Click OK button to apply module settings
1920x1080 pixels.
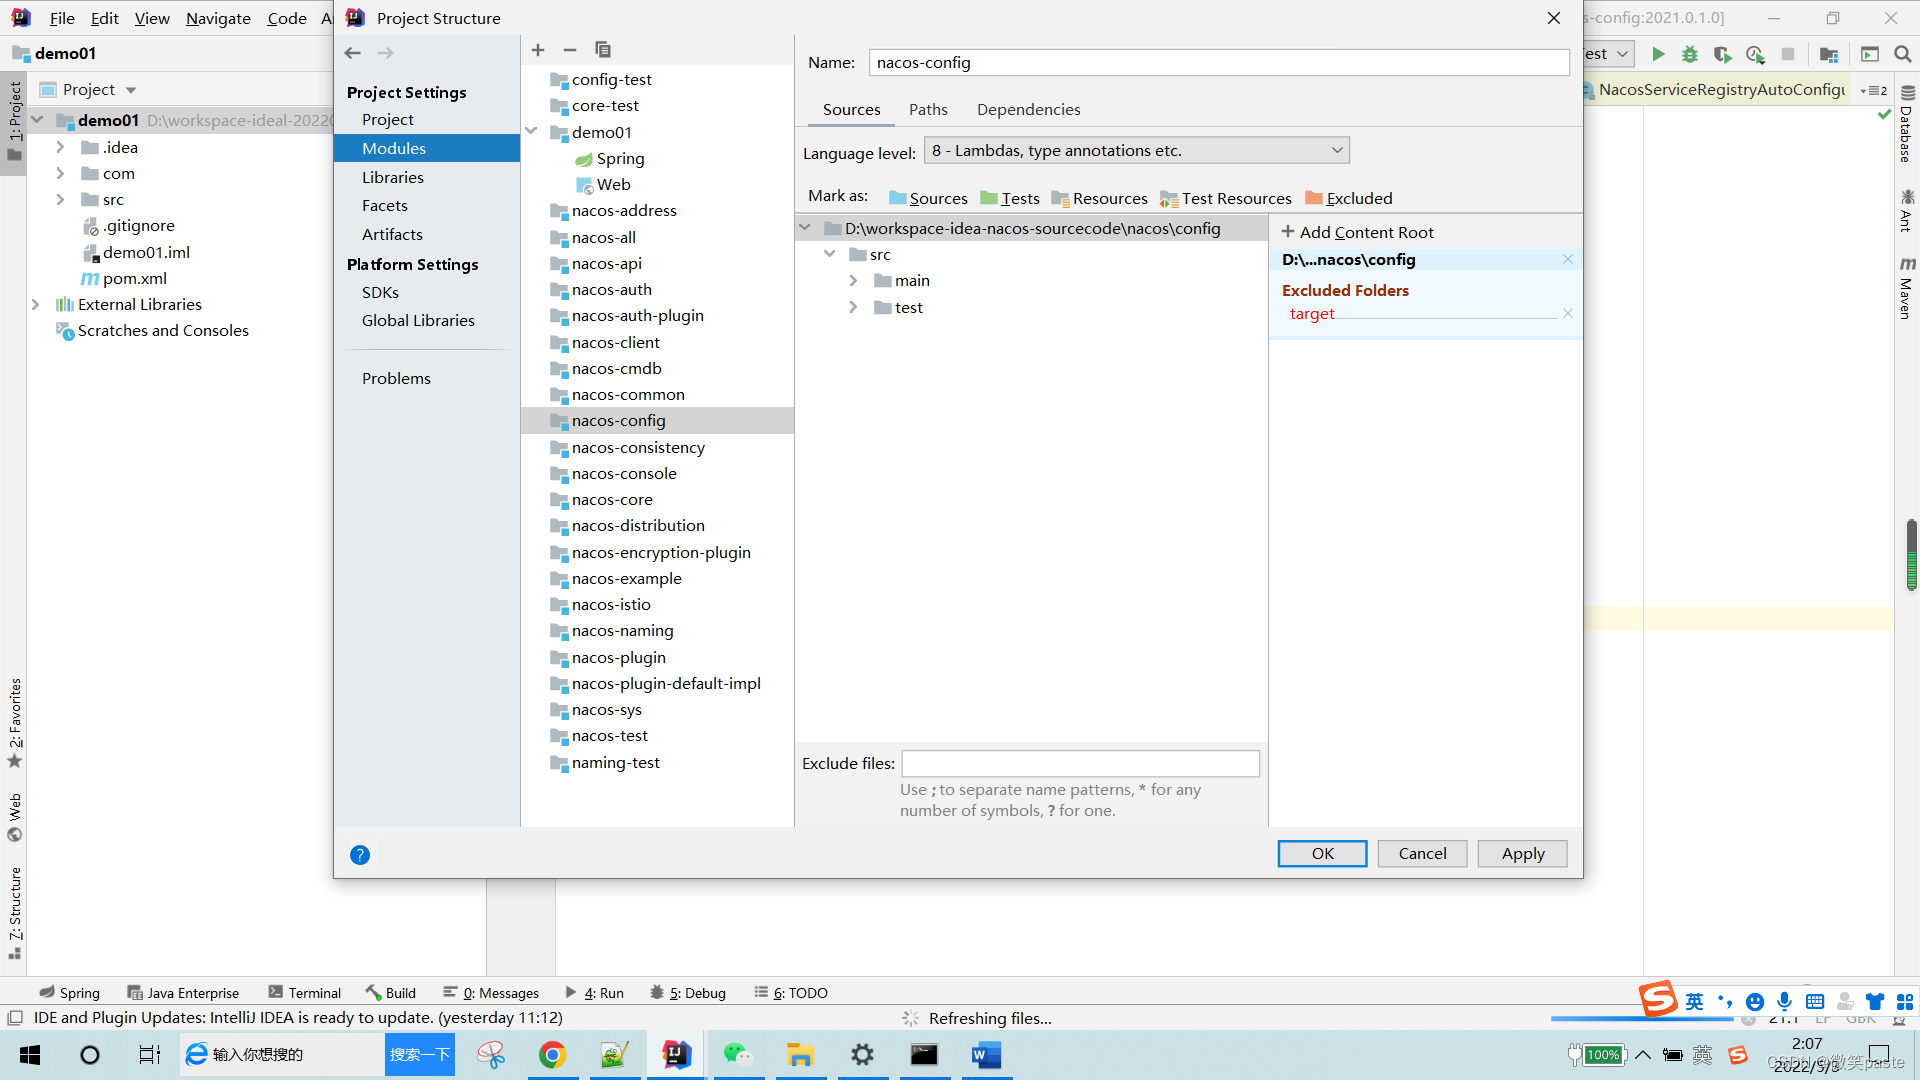point(1323,852)
